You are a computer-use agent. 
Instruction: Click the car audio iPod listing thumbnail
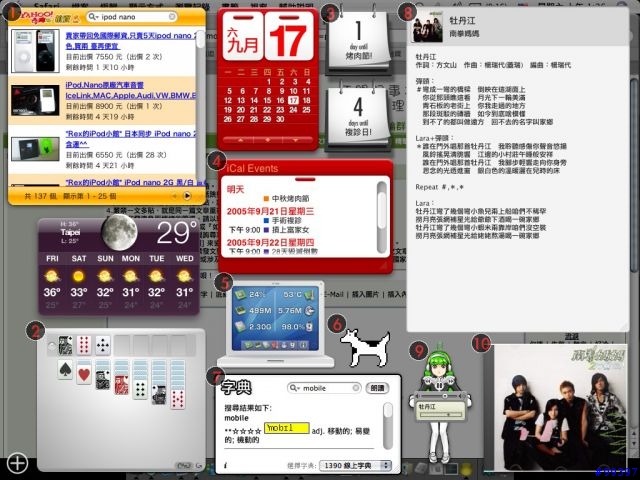pos(36,100)
